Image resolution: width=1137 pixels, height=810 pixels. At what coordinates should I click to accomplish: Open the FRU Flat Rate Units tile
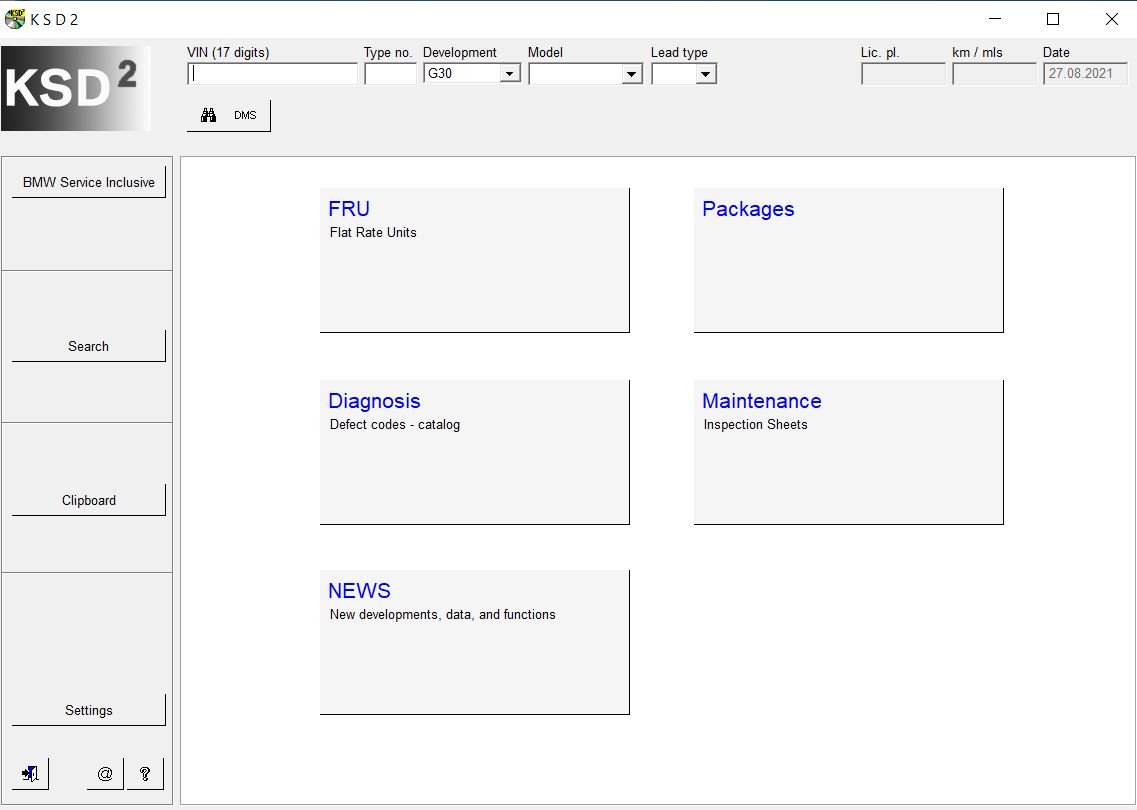tap(475, 260)
